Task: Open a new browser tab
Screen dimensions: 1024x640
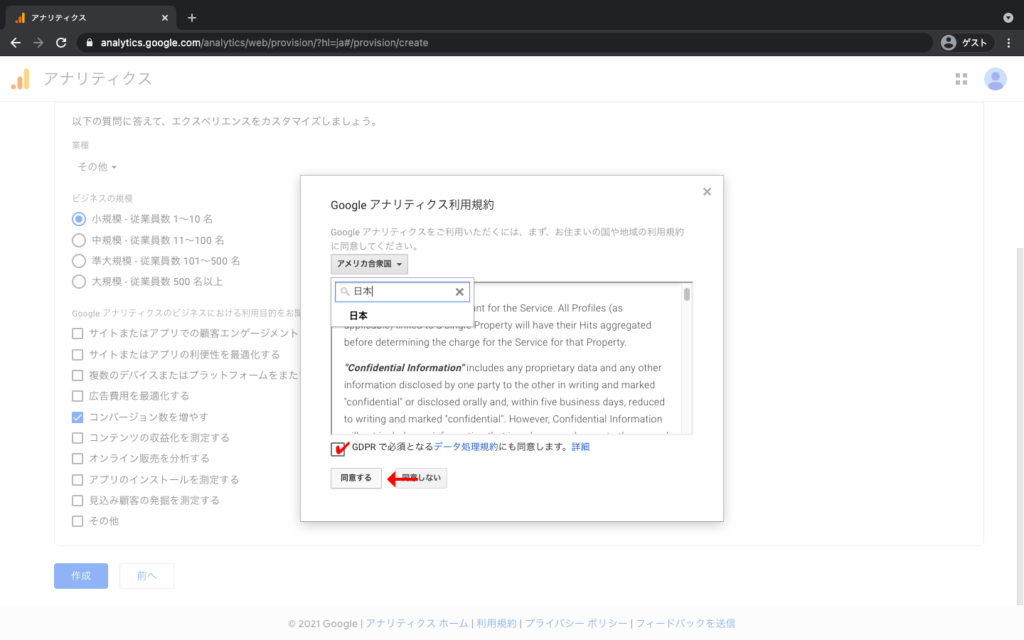Action: (191, 18)
